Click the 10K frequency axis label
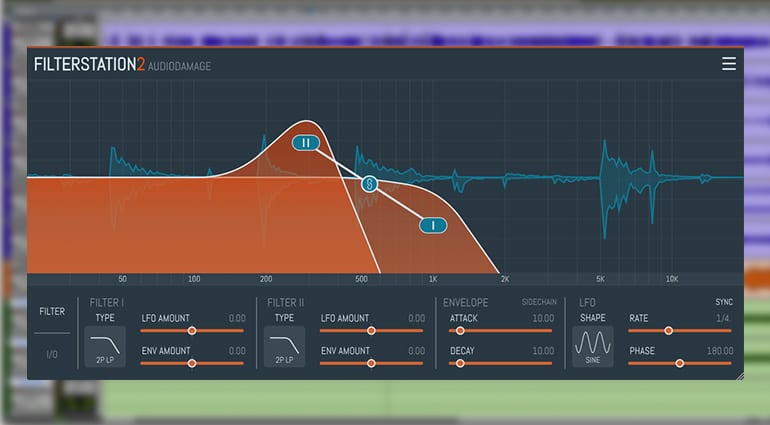This screenshot has height=425, width=770. pyautogui.click(x=672, y=279)
